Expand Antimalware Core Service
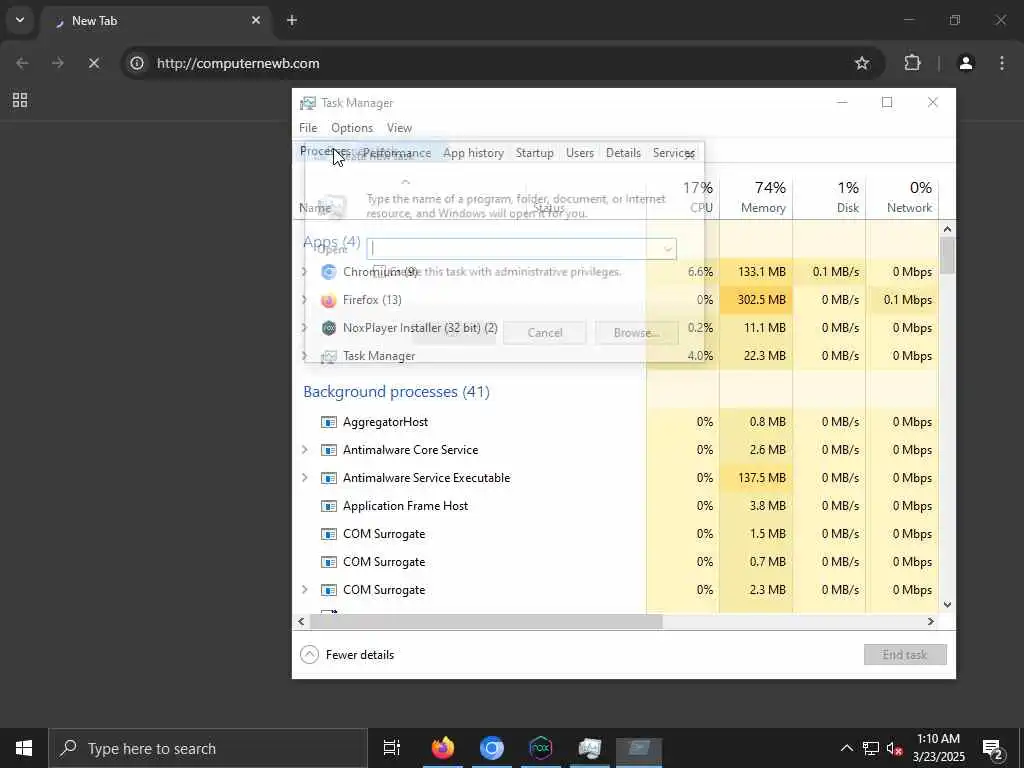Image resolution: width=1024 pixels, height=768 pixels. coord(305,450)
